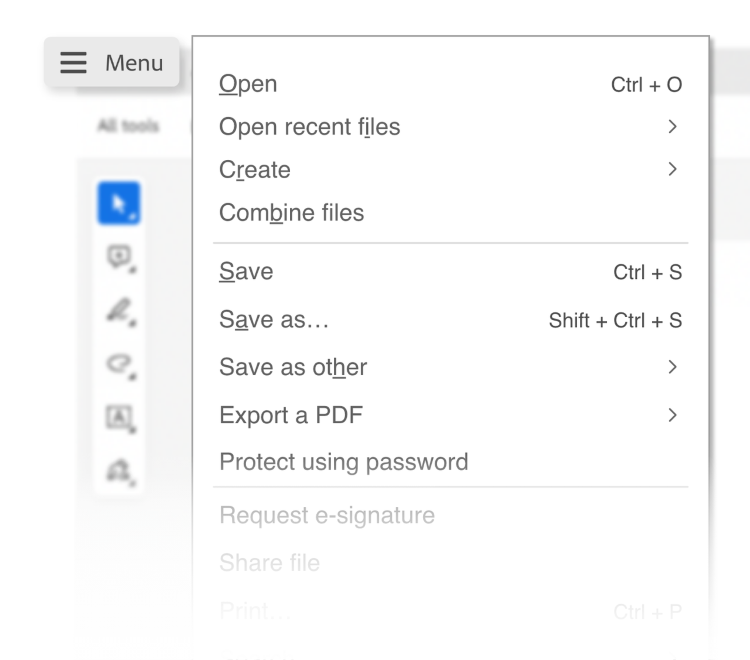Choose the highlight pen tool
Image resolution: width=750 pixels, height=660 pixels.
(119, 310)
